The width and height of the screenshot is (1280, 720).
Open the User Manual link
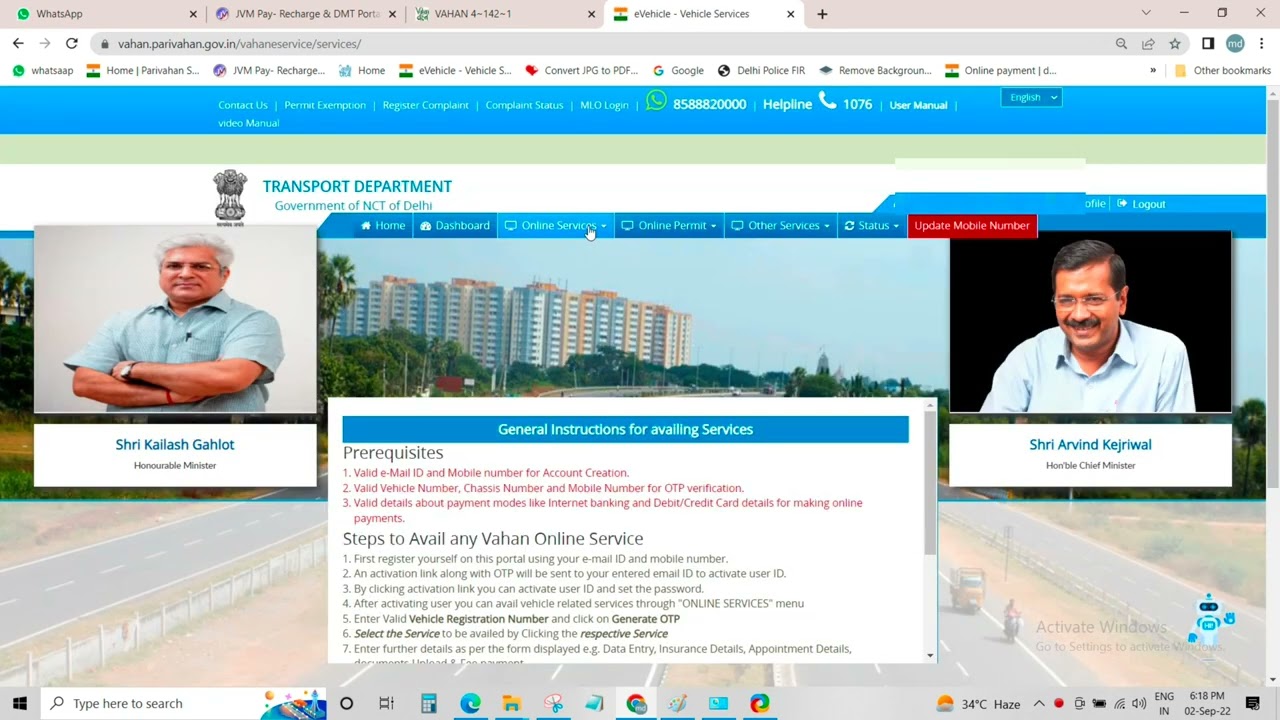tap(918, 105)
